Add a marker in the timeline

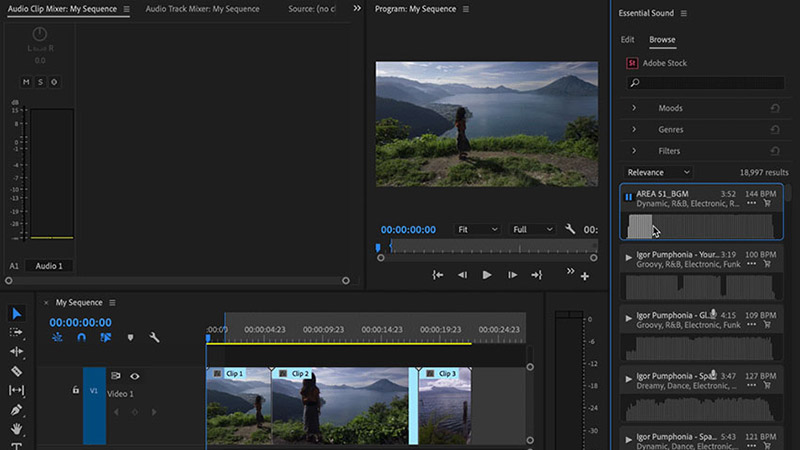(130, 338)
